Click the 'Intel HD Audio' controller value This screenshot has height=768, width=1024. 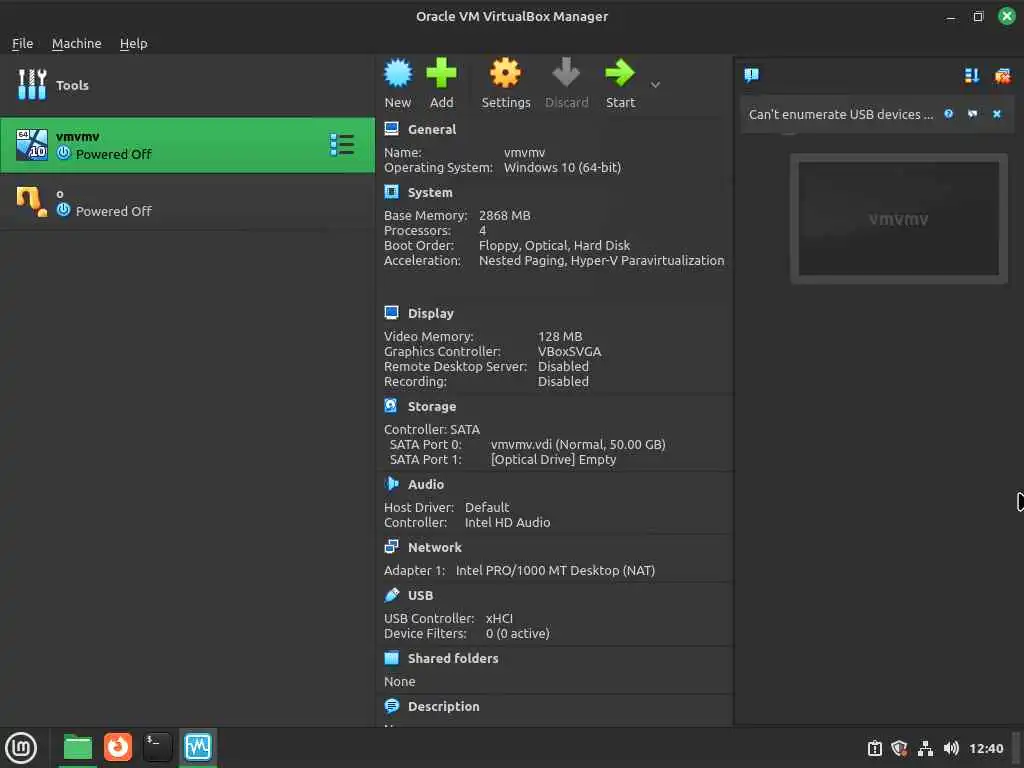coord(507,522)
